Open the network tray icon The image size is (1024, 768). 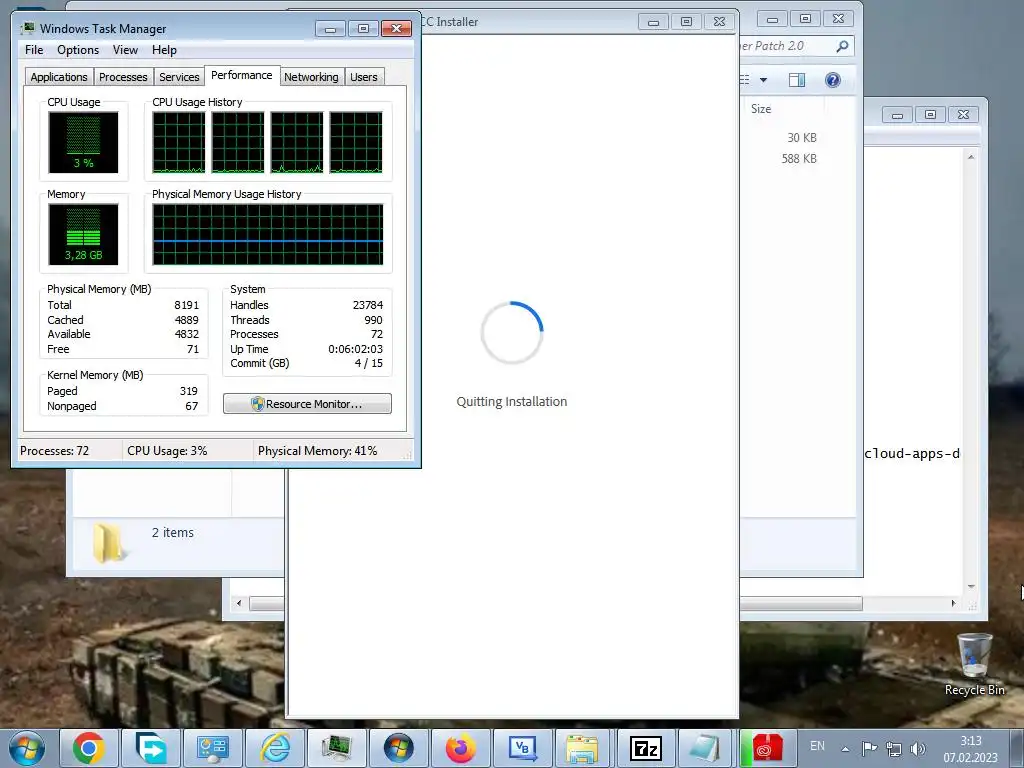click(x=893, y=749)
